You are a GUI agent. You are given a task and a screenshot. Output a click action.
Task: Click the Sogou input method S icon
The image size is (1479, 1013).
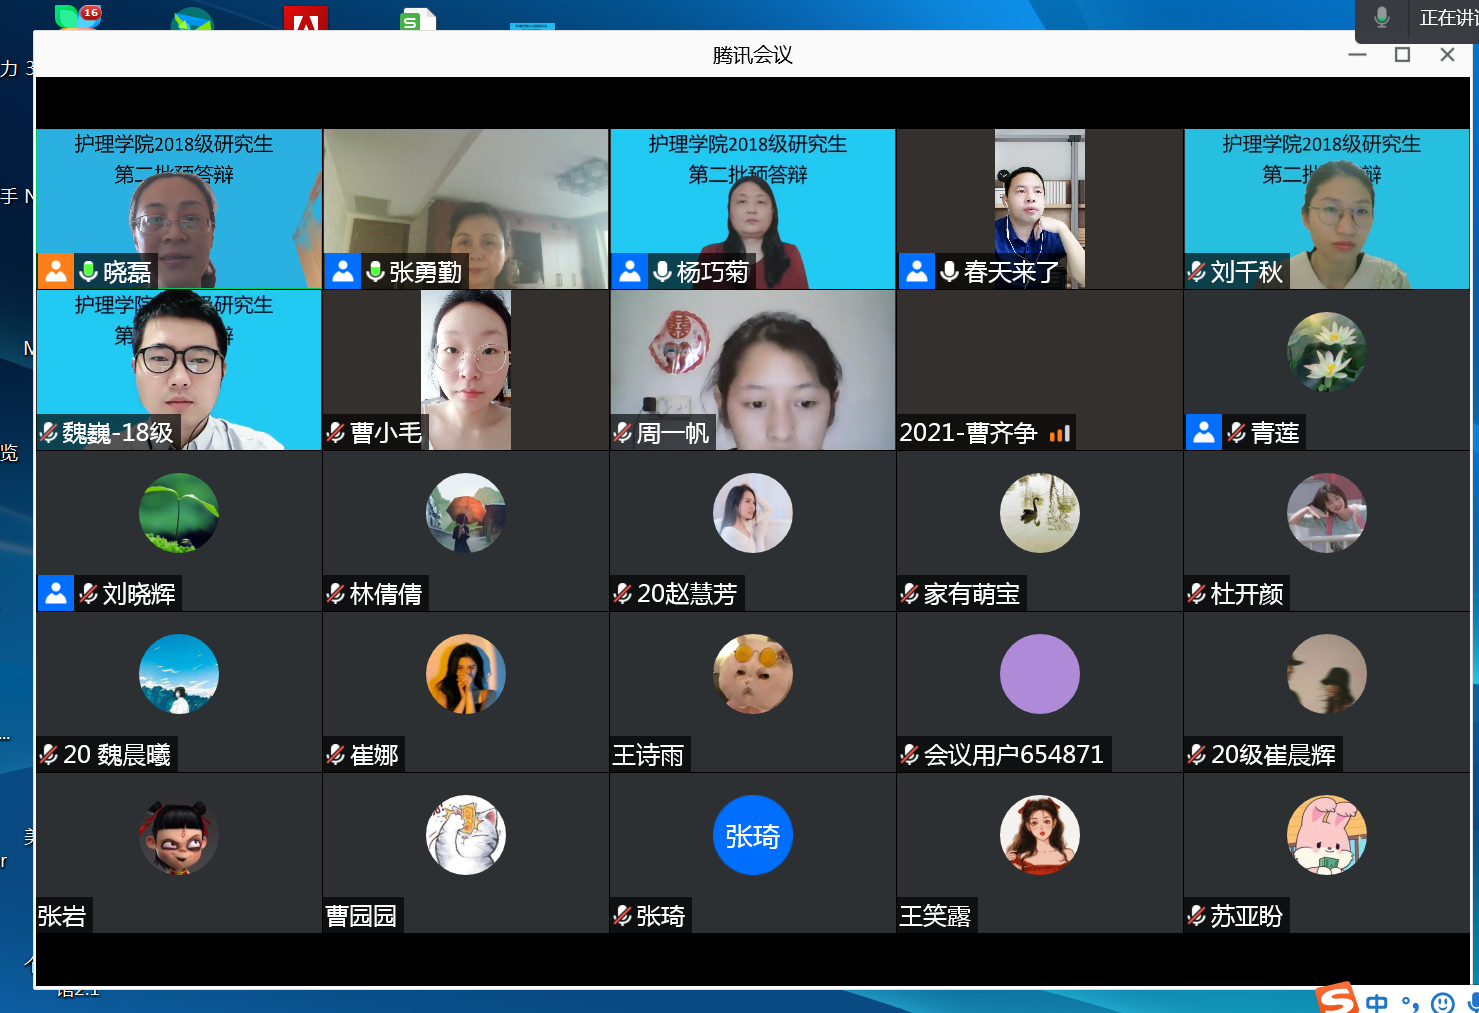tap(1336, 998)
